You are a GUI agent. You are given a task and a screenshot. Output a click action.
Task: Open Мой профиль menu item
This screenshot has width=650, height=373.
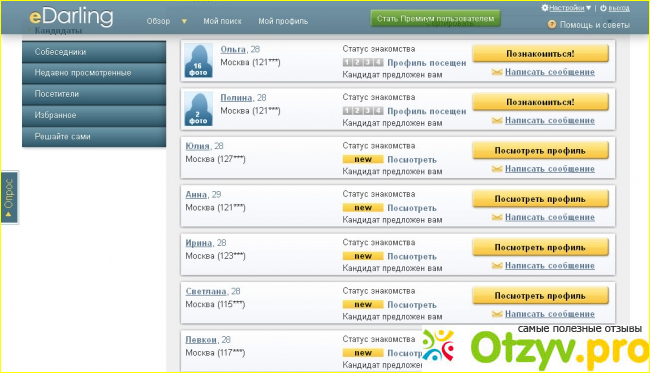283,21
